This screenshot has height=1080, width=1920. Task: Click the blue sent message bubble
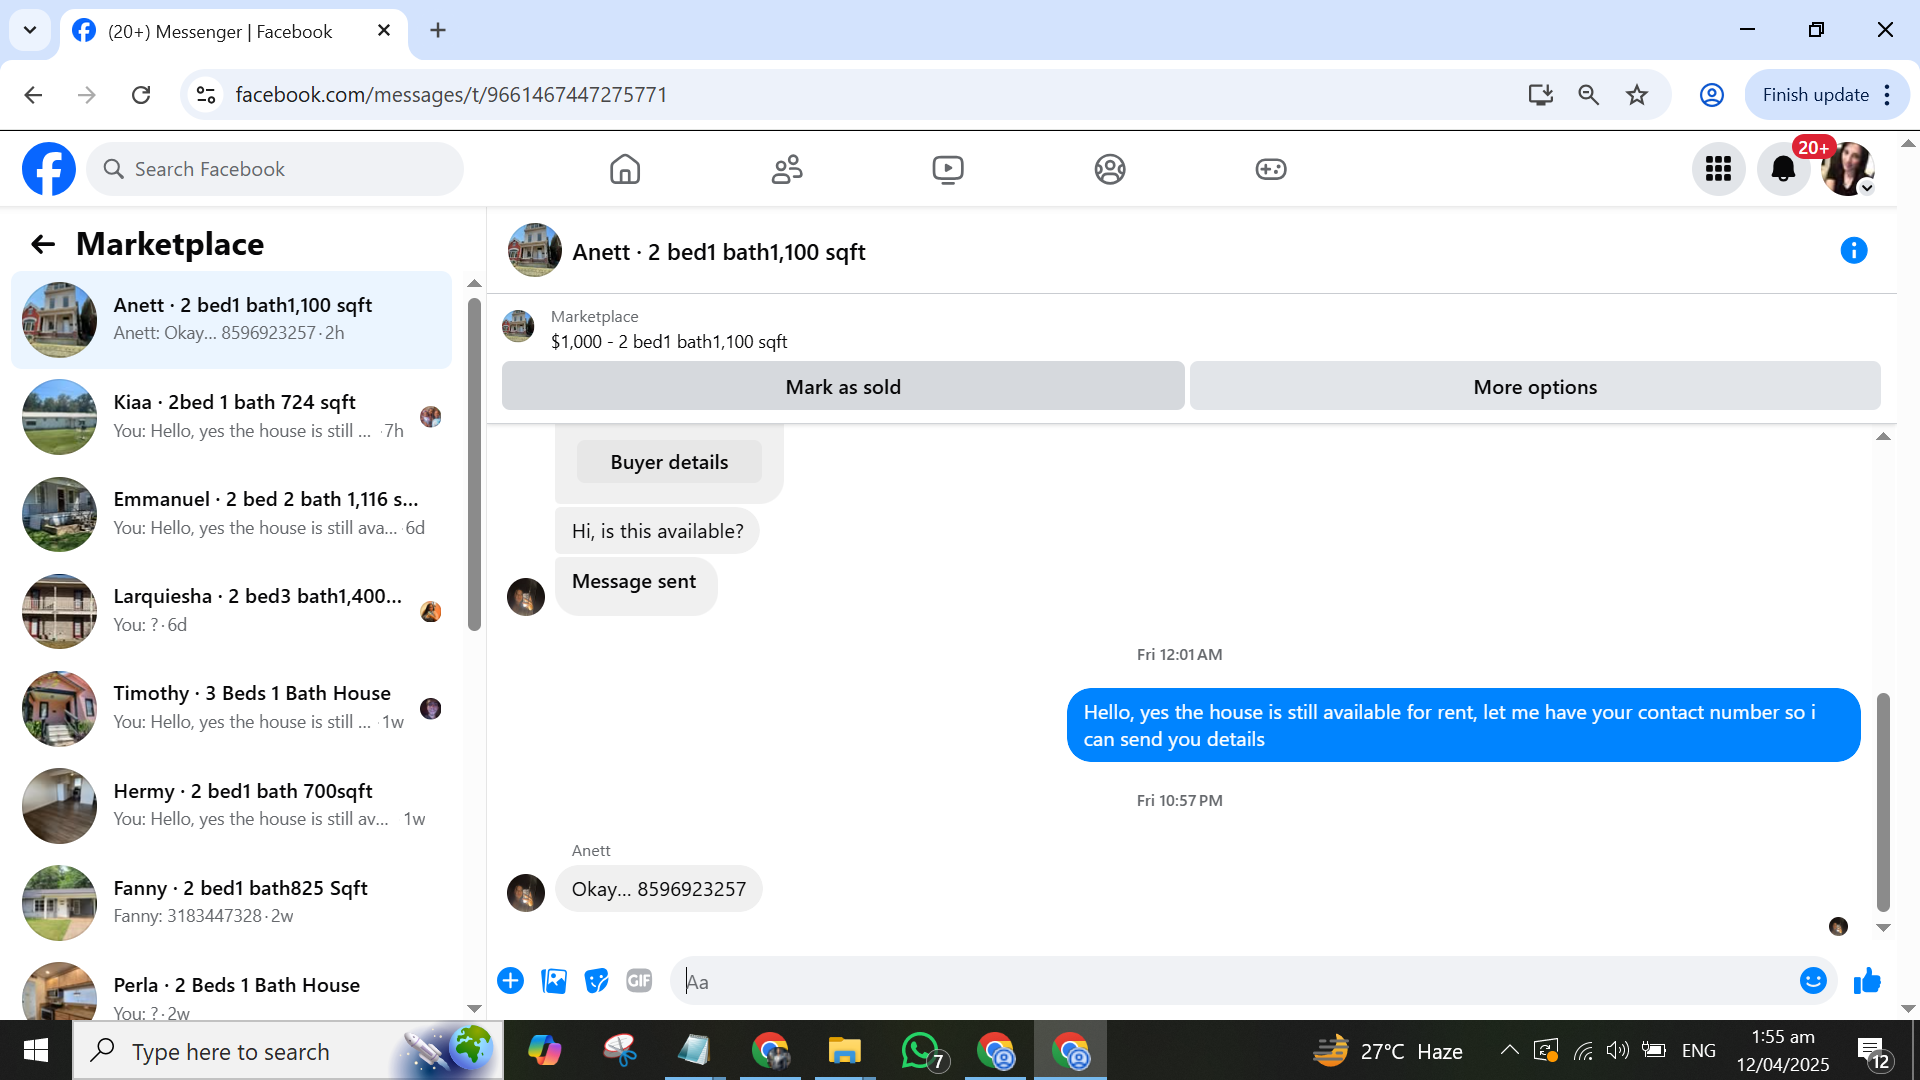pyautogui.click(x=1463, y=725)
